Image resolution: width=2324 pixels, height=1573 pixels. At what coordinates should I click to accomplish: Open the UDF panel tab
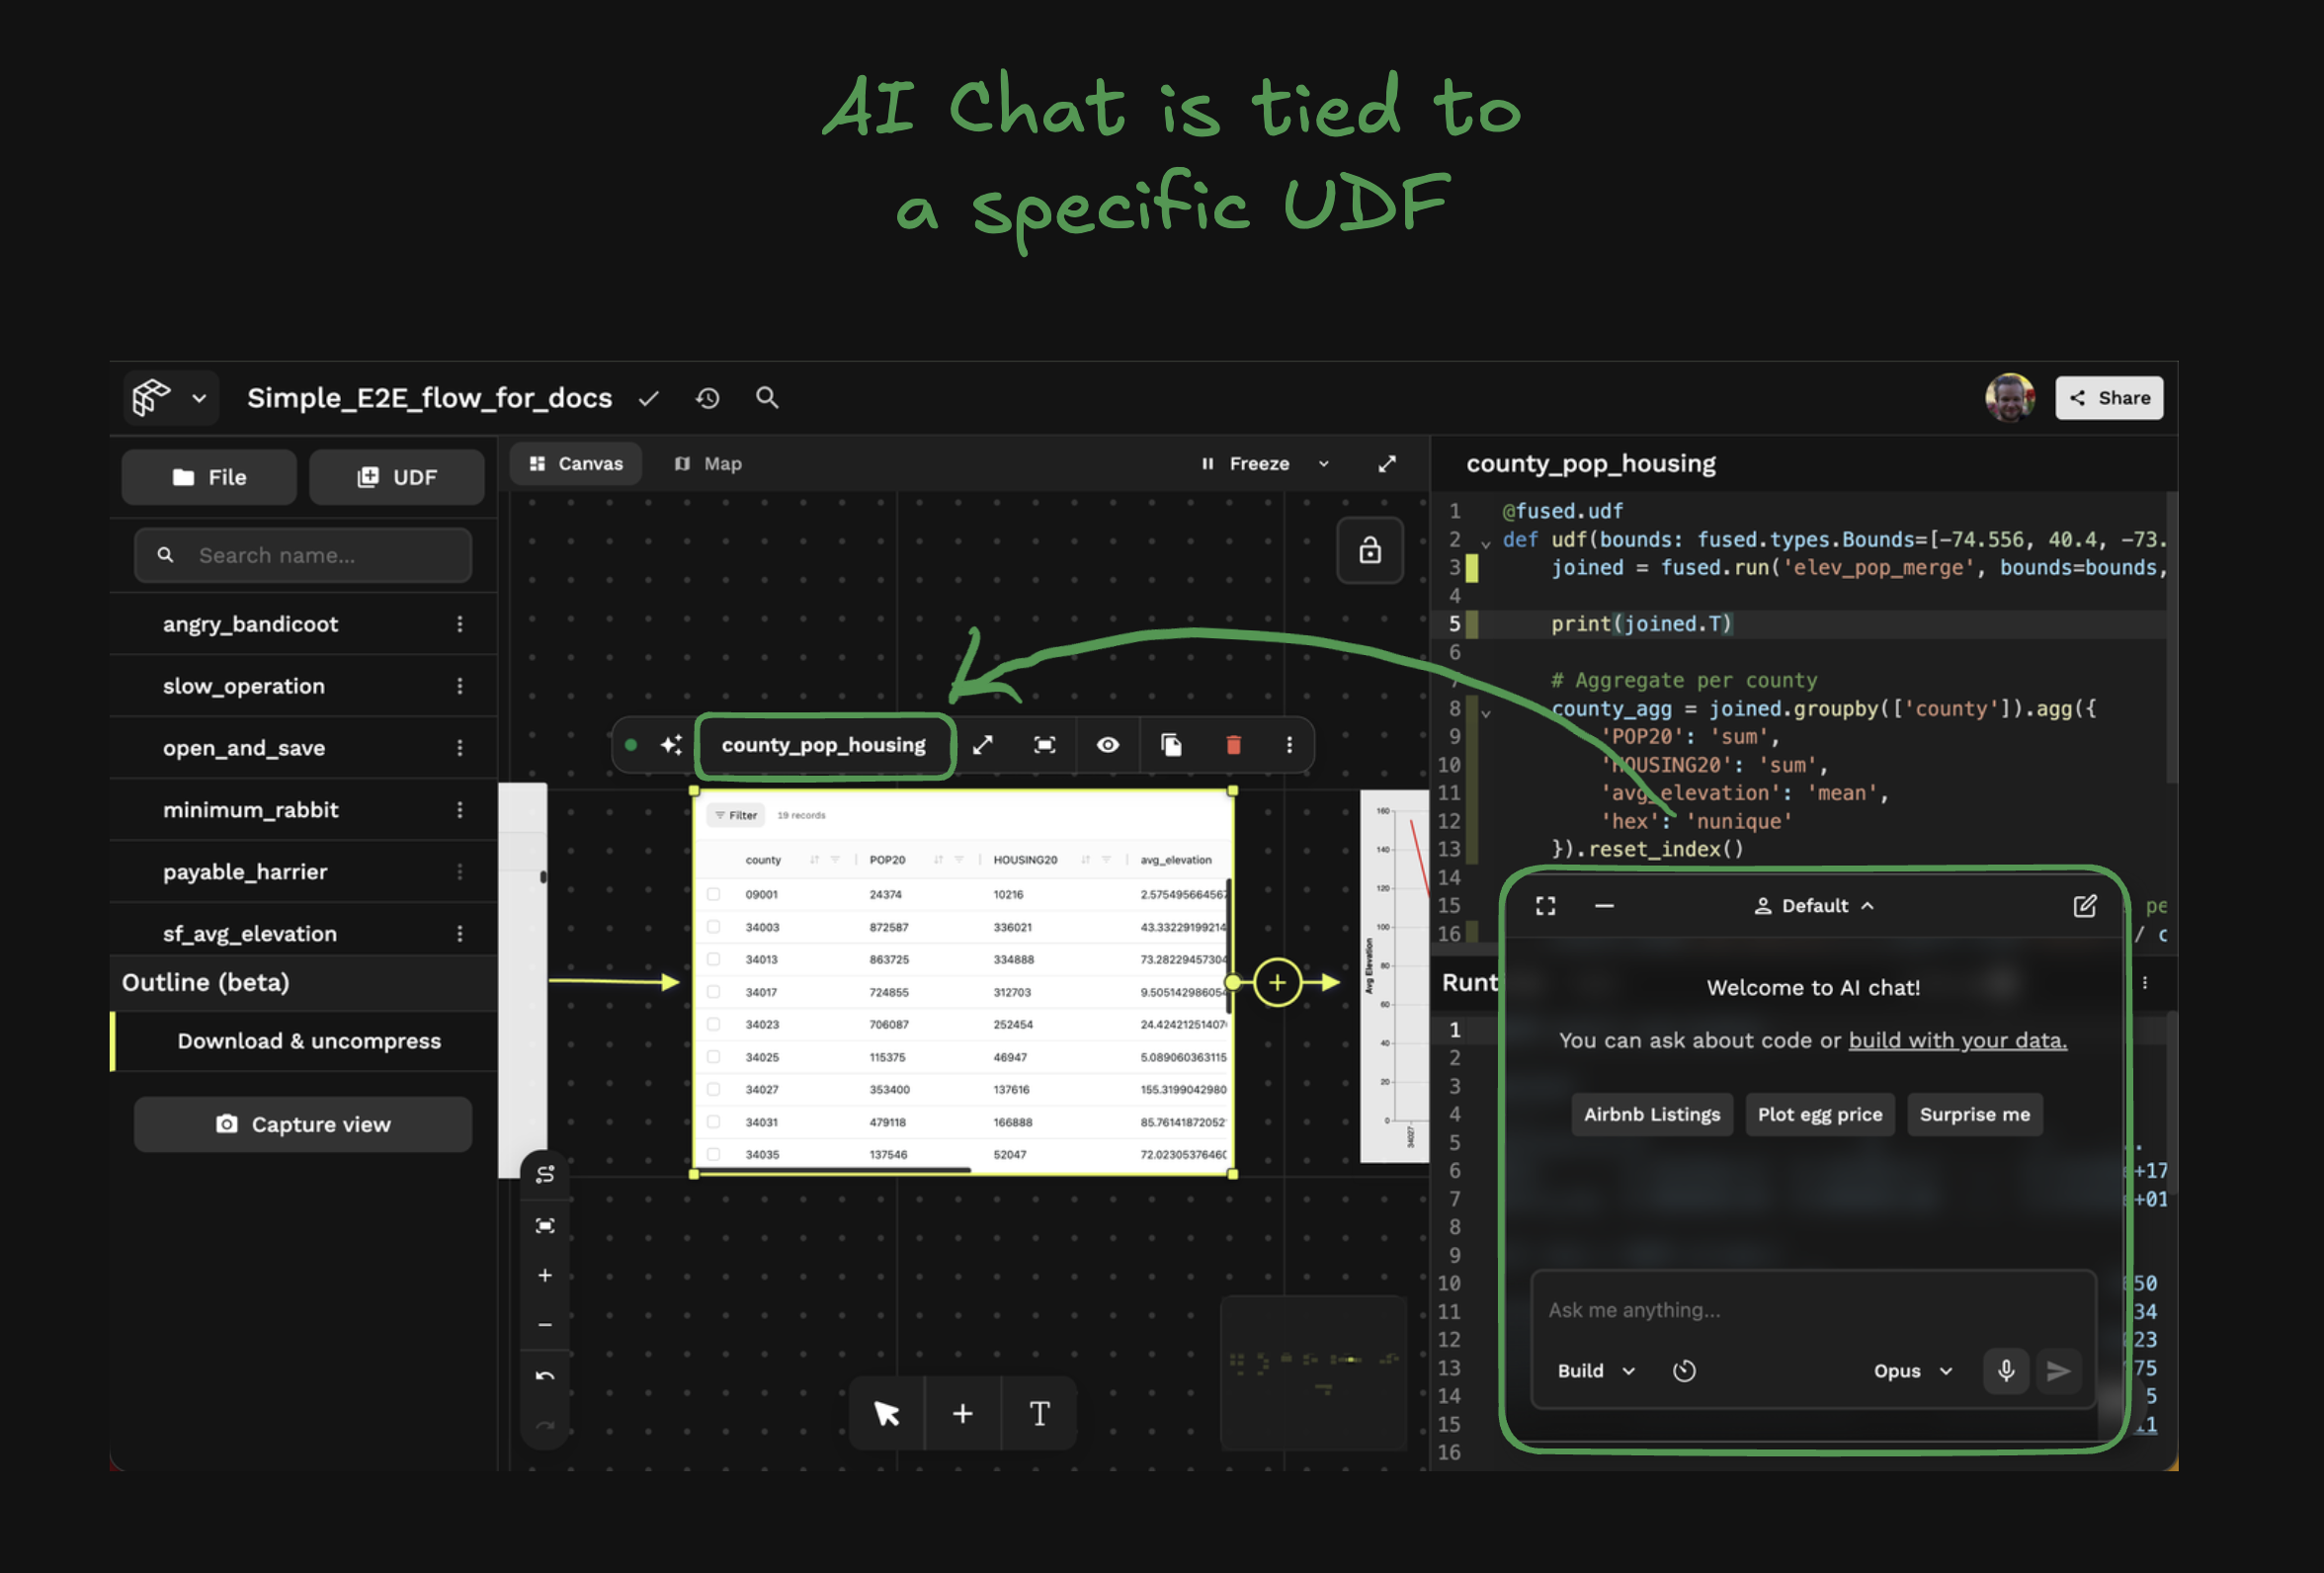pos(396,477)
